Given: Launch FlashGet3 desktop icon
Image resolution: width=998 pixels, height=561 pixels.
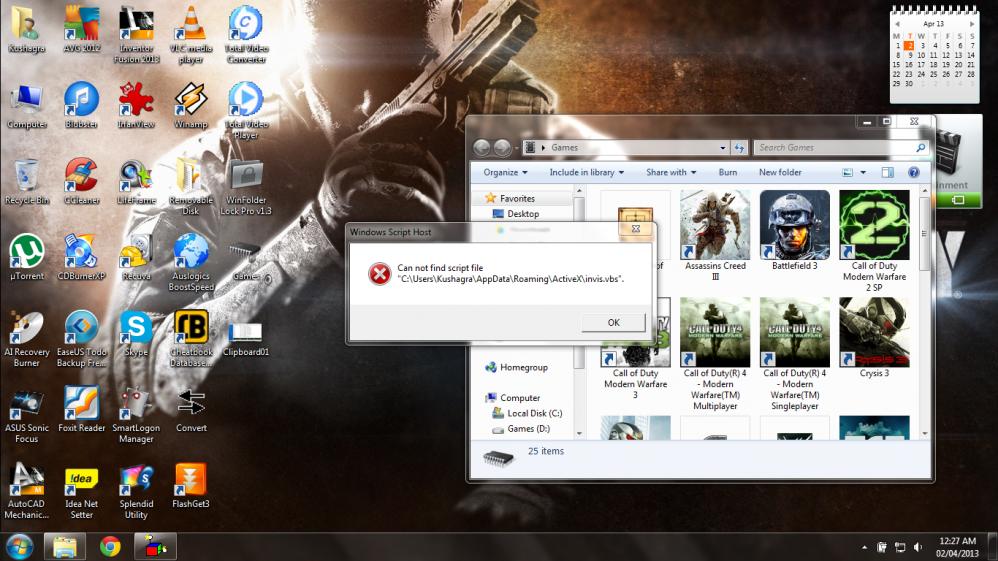Looking at the screenshot, I should click(x=191, y=485).
